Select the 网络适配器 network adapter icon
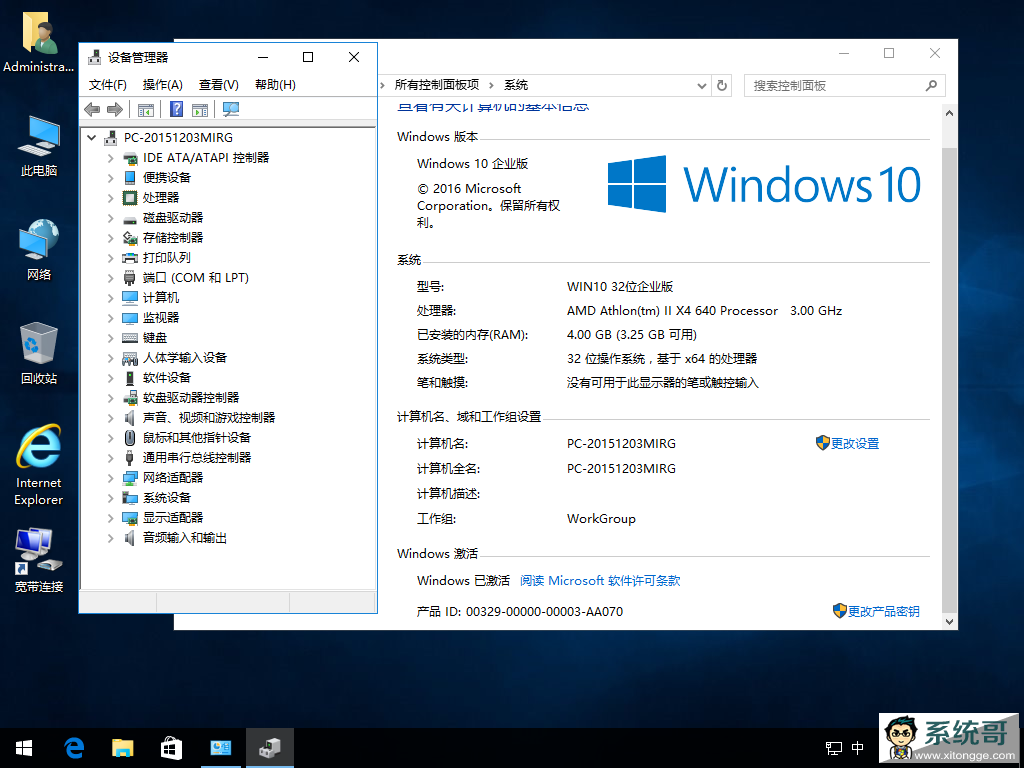This screenshot has width=1024, height=768. 130,478
